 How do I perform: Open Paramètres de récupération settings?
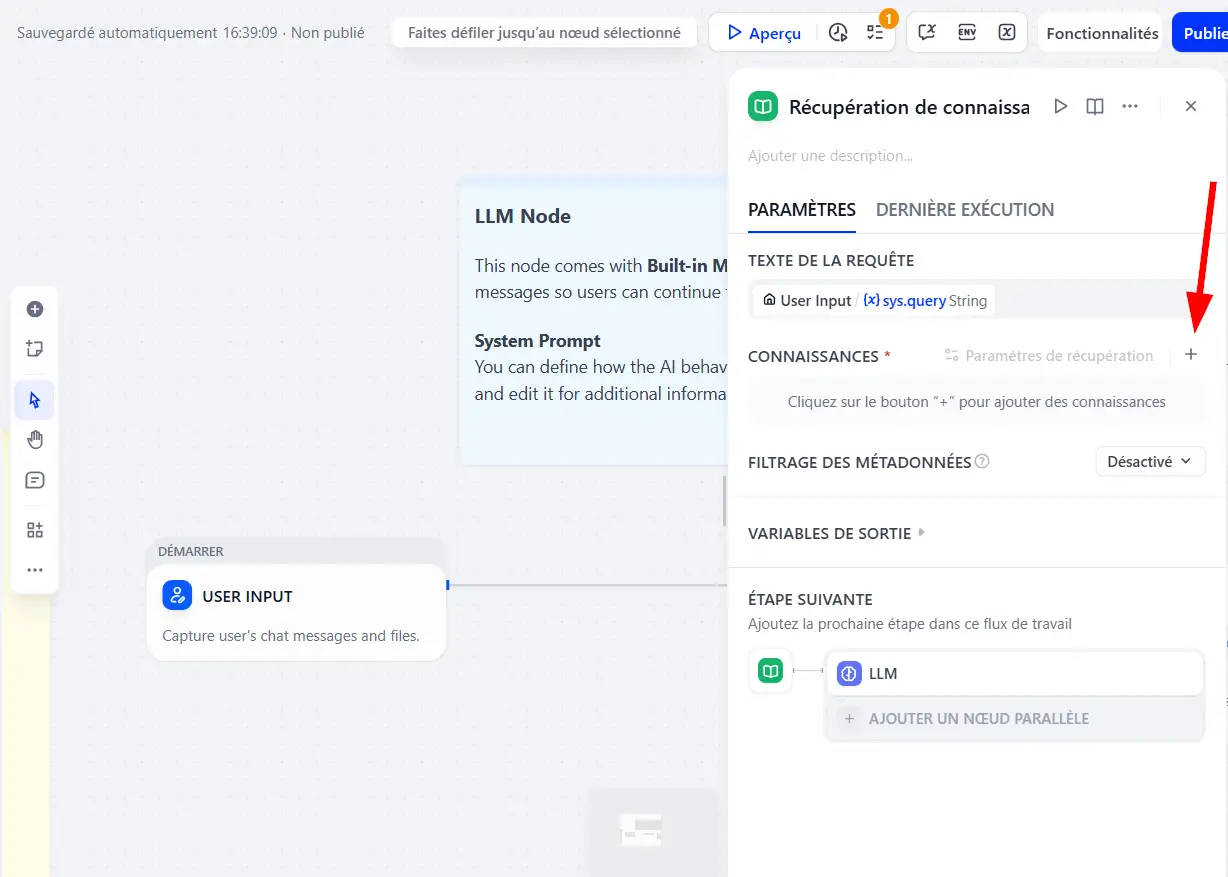[x=1049, y=355]
